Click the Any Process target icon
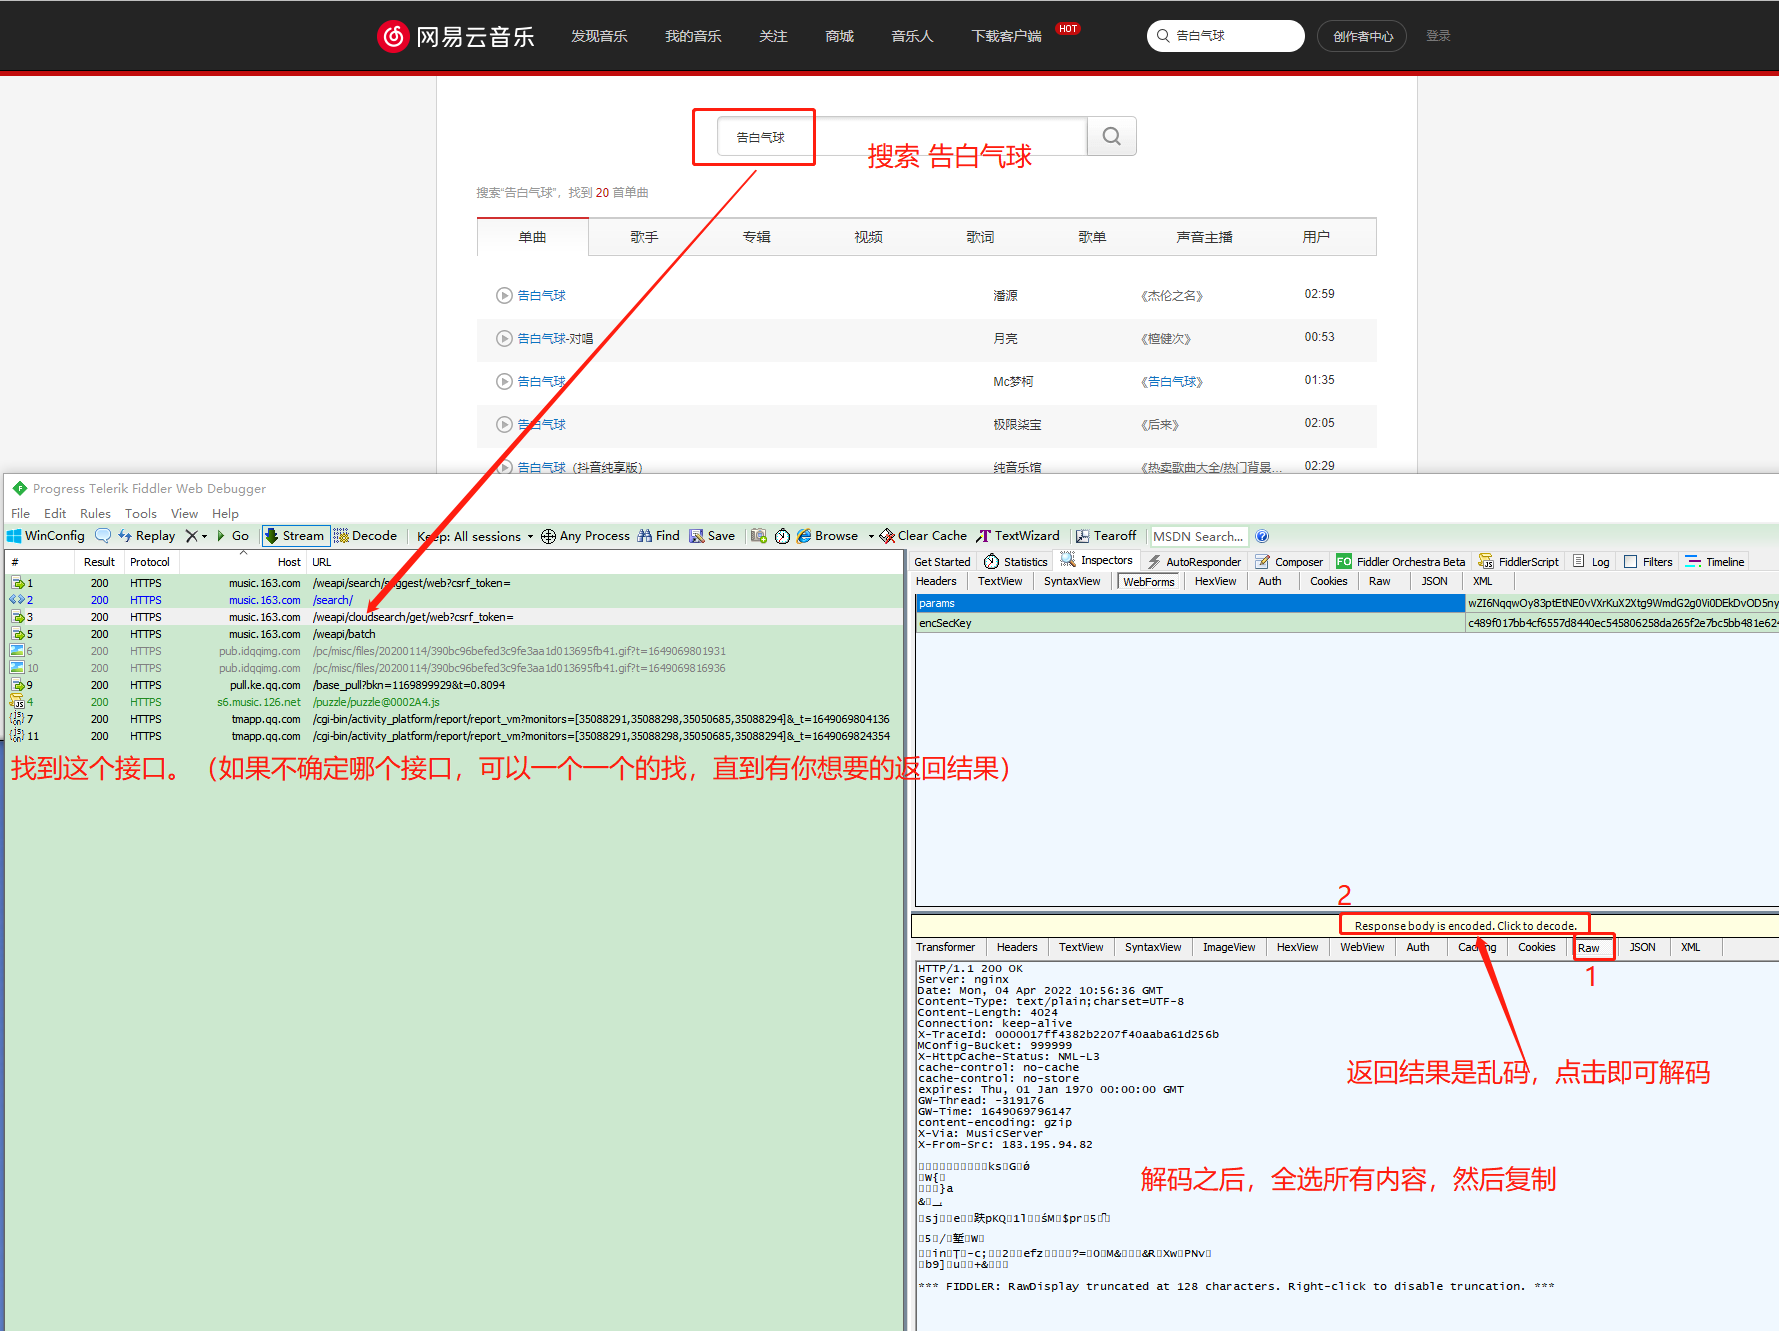 [x=548, y=536]
